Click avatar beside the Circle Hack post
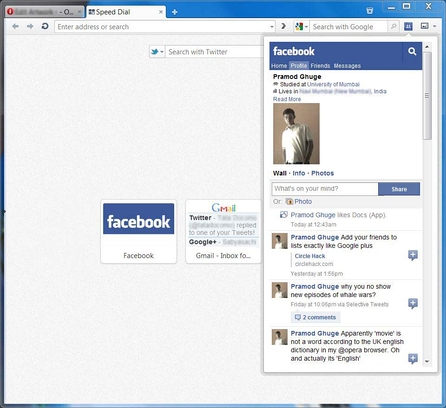This screenshot has height=408, width=446. (279, 241)
